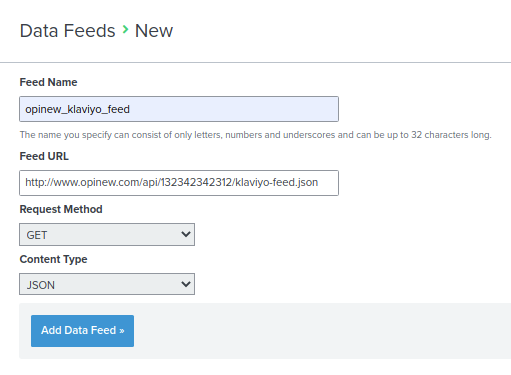The height and width of the screenshot is (375, 511).
Task: Click the Feed URL input field
Action: pos(179,183)
